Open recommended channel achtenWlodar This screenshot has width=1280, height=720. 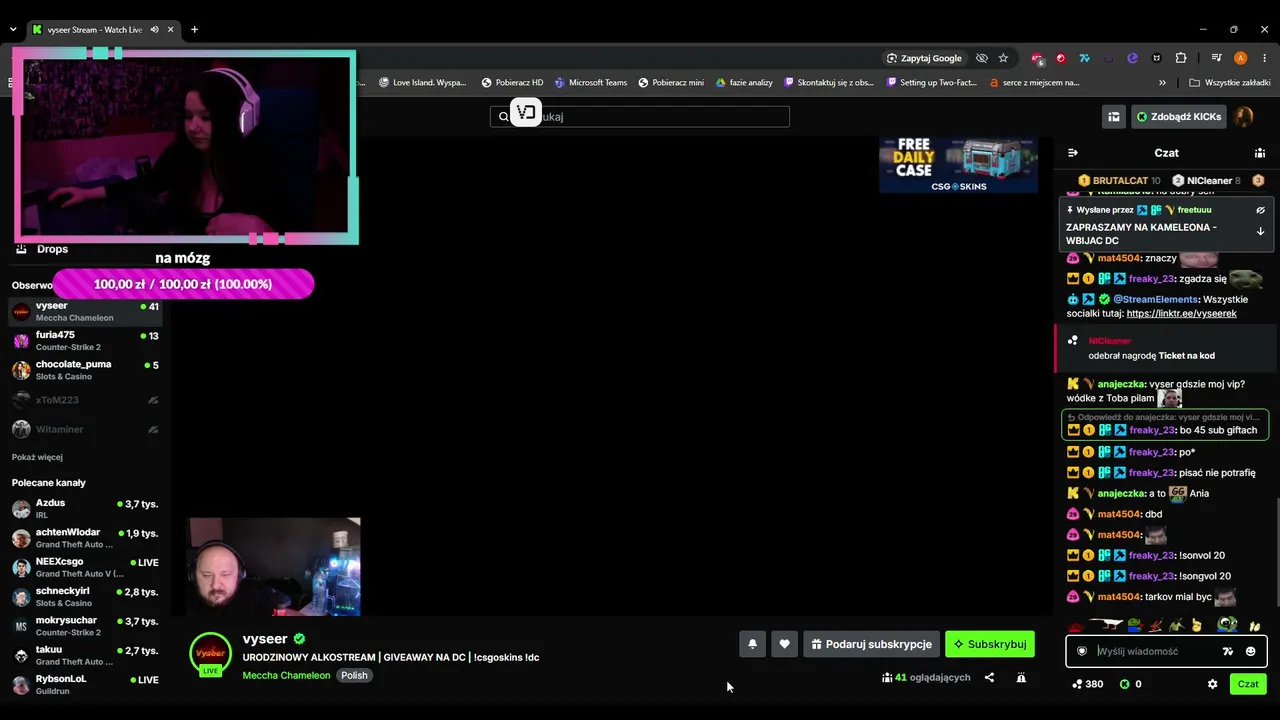[85, 538]
